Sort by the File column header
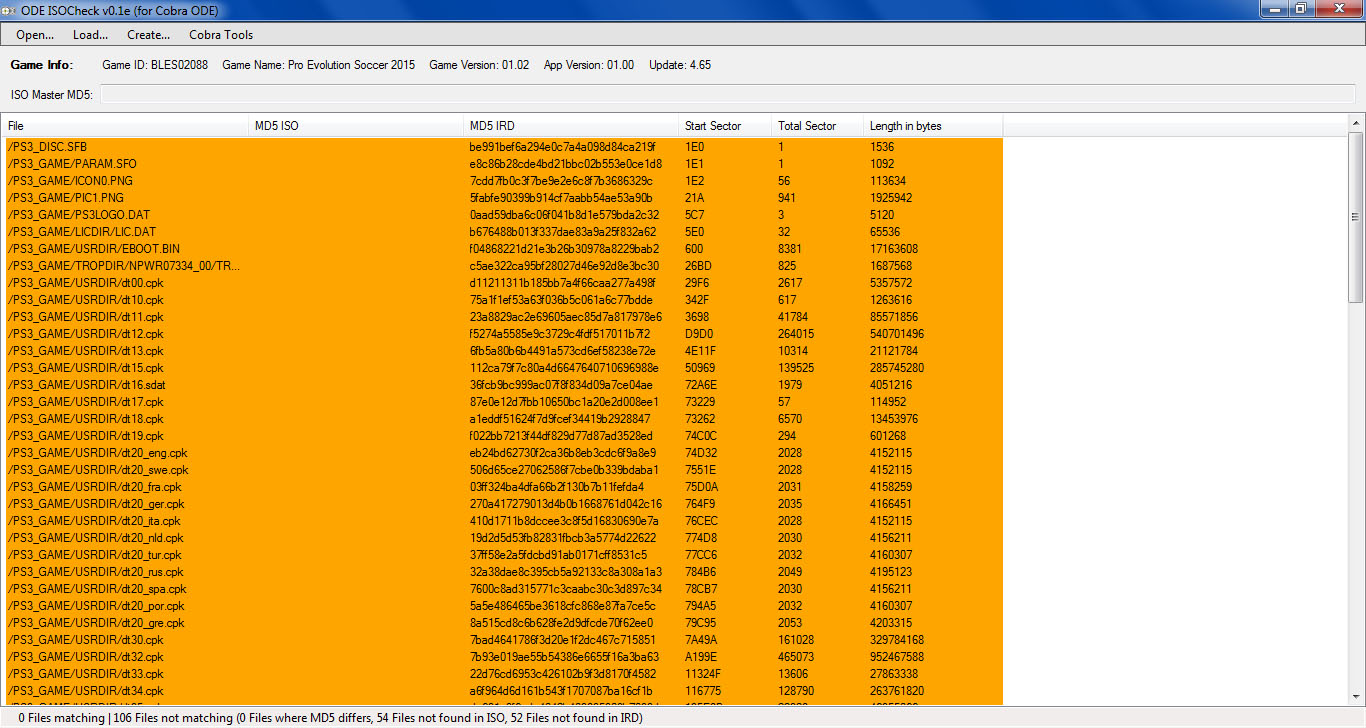This screenshot has width=1366, height=728. click(x=125, y=126)
